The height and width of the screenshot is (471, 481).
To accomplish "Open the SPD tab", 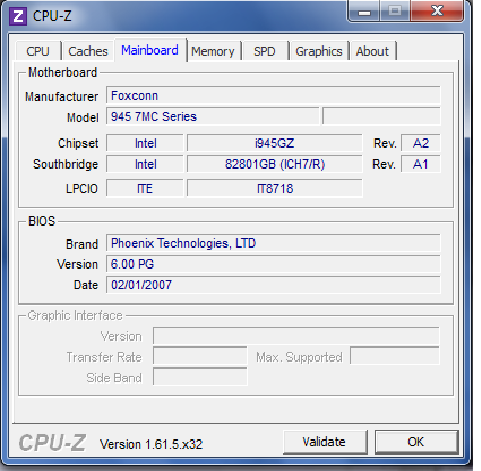I will pyautogui.click(x=265, y=51).
